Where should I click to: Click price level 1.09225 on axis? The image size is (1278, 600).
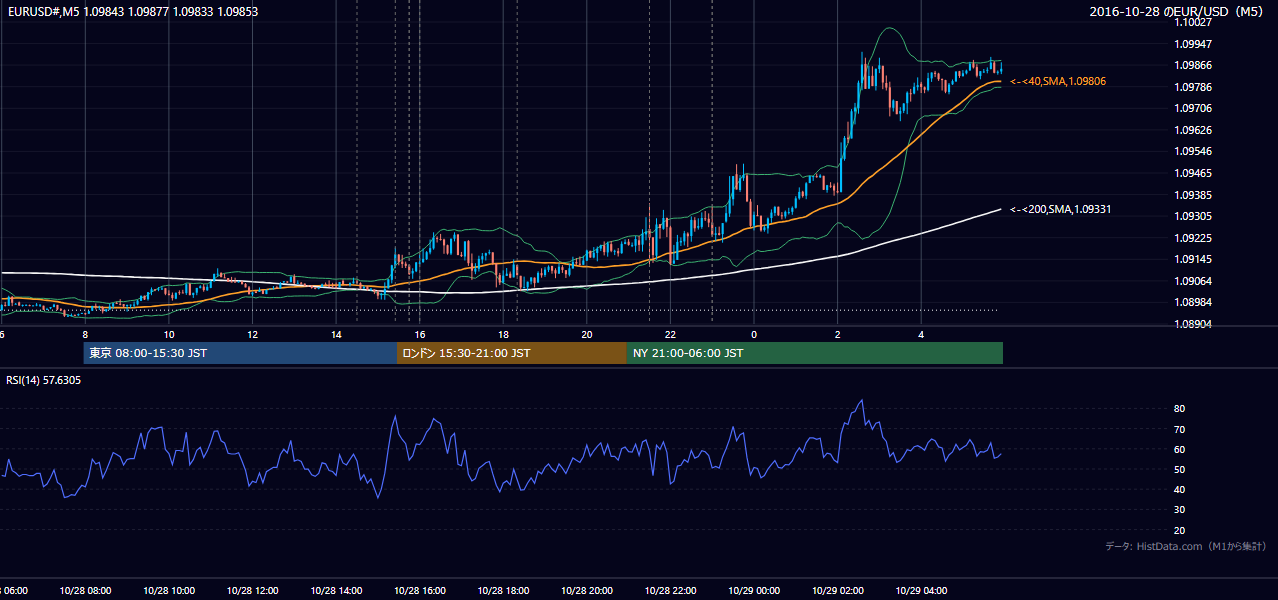(x=1192, y=238)
